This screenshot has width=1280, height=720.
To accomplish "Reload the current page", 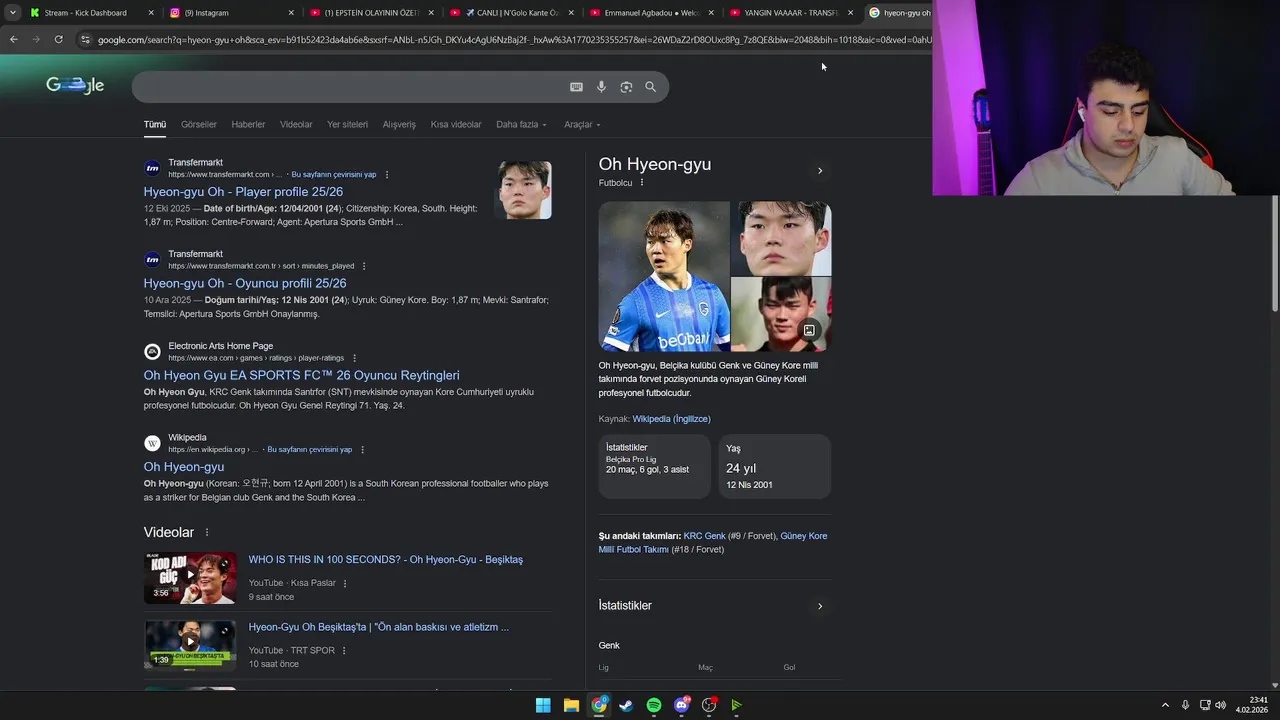I will point(59,39).
